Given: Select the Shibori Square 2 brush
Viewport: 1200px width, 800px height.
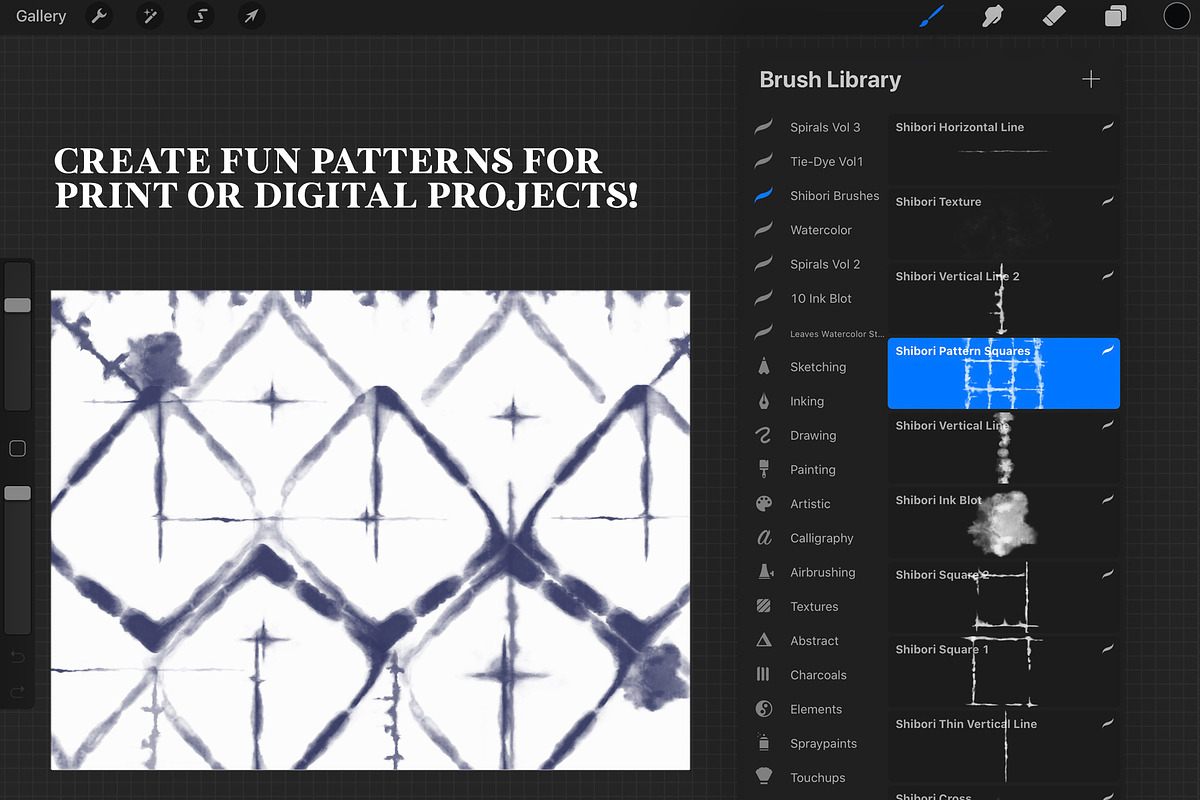Looking at the screenshot, I should coord(1004,597).
